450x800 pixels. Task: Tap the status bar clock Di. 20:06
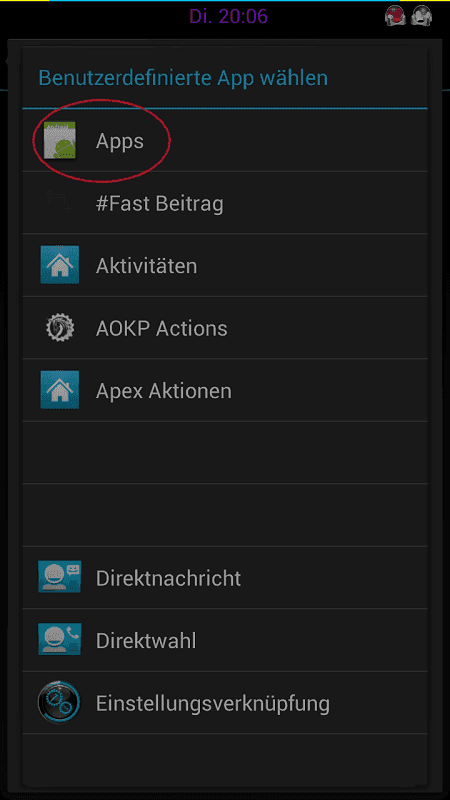[228, 16]
